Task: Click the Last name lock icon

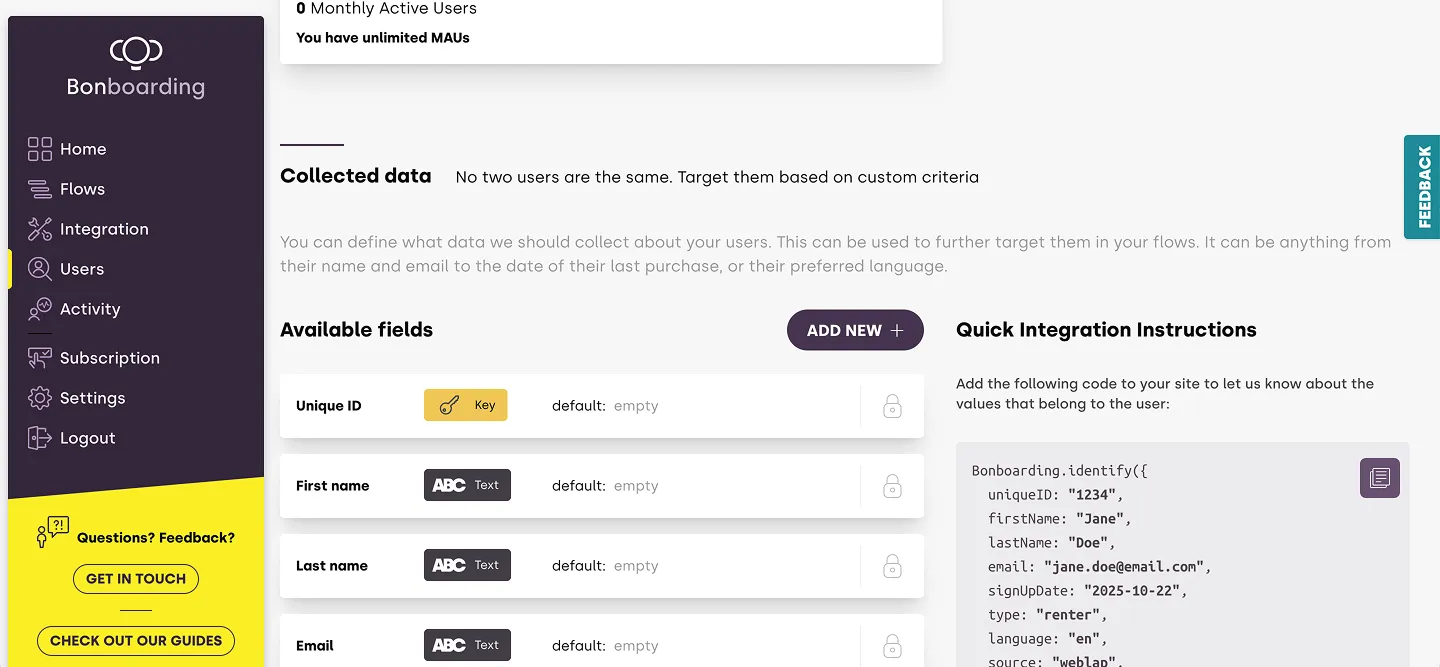Action: (892, 566)
